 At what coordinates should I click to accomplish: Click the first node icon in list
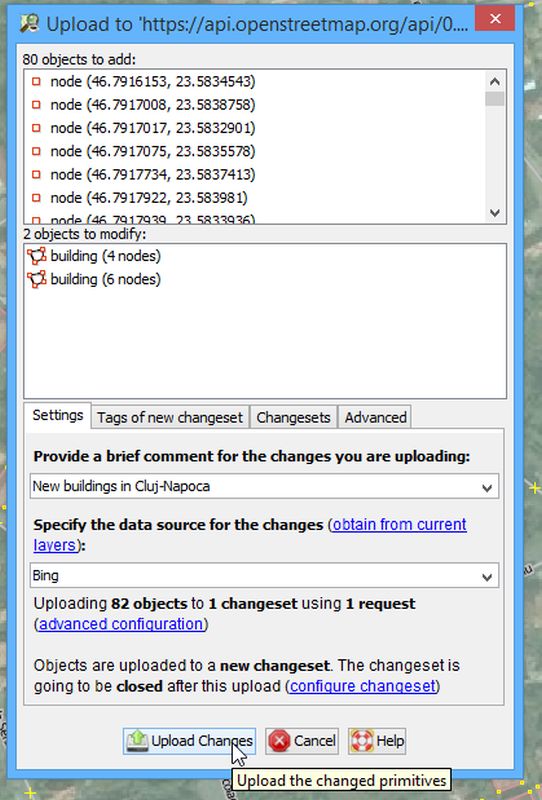click(36, 82)
